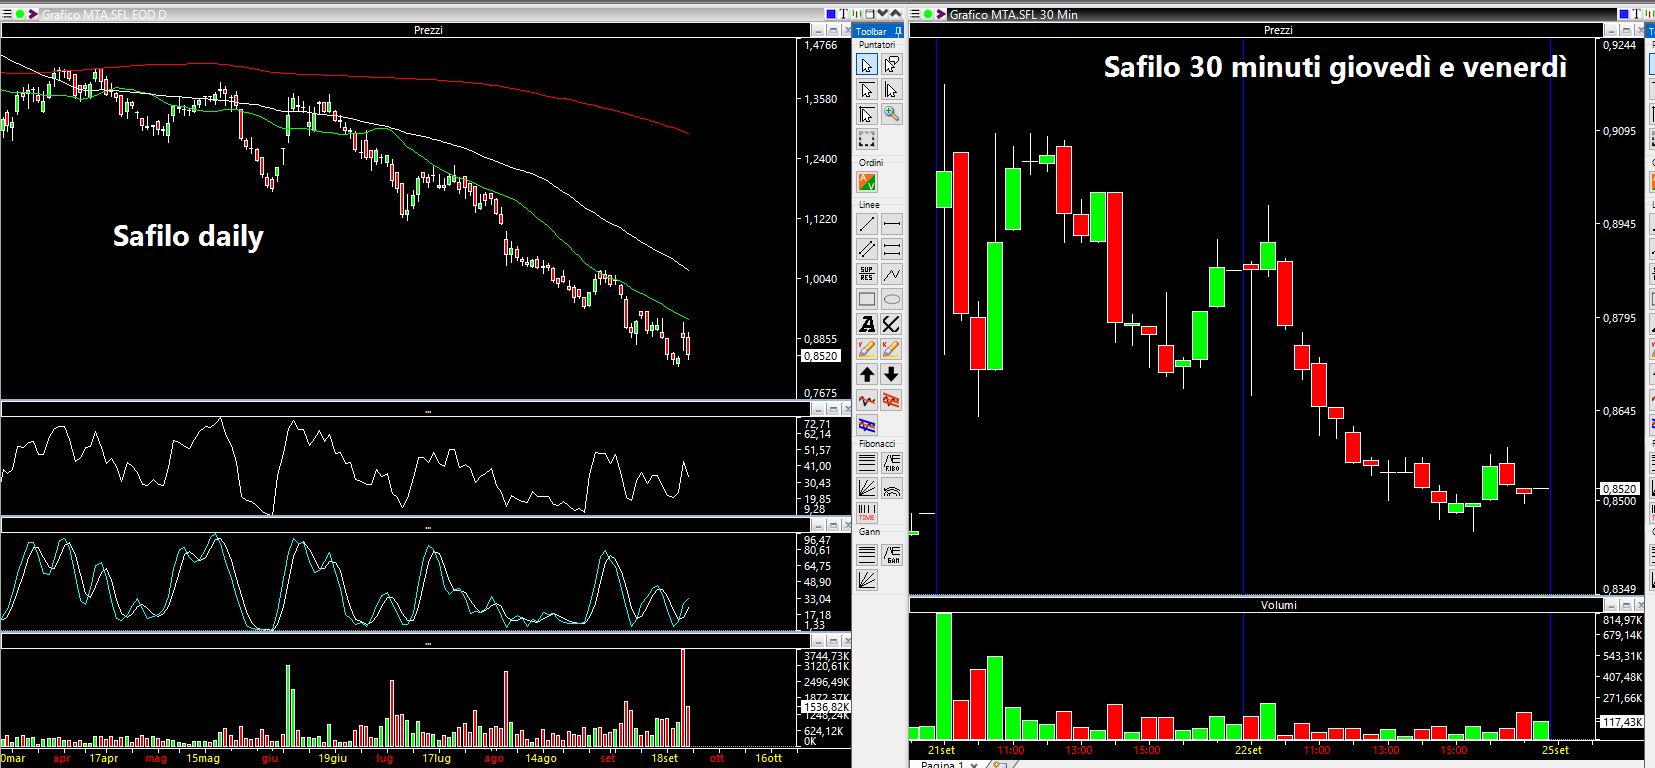Viewport: 1655px width, 768px height.
Task: Open hamburger menu of EOD D chart window
Action: point(6,14)
